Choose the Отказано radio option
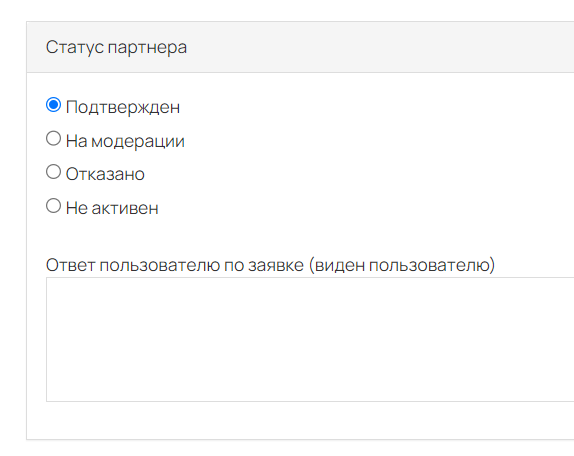 pyautogui.click(x=53, y=172)
